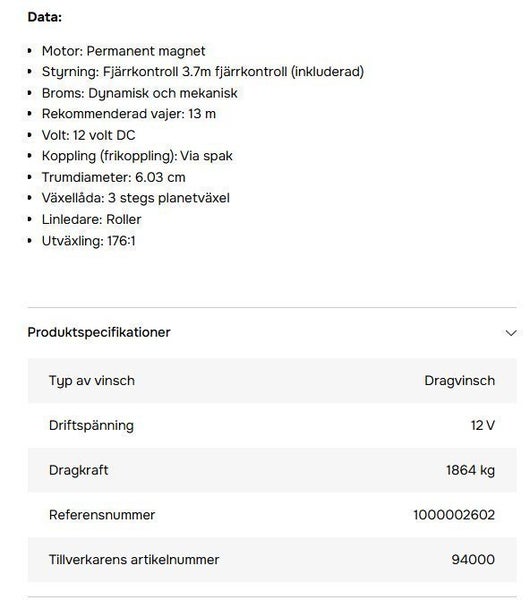The height and width of the screenshot is (600, 530).
Task: Select the Motor: Permanent magnet line
Action: pos(123,51)
